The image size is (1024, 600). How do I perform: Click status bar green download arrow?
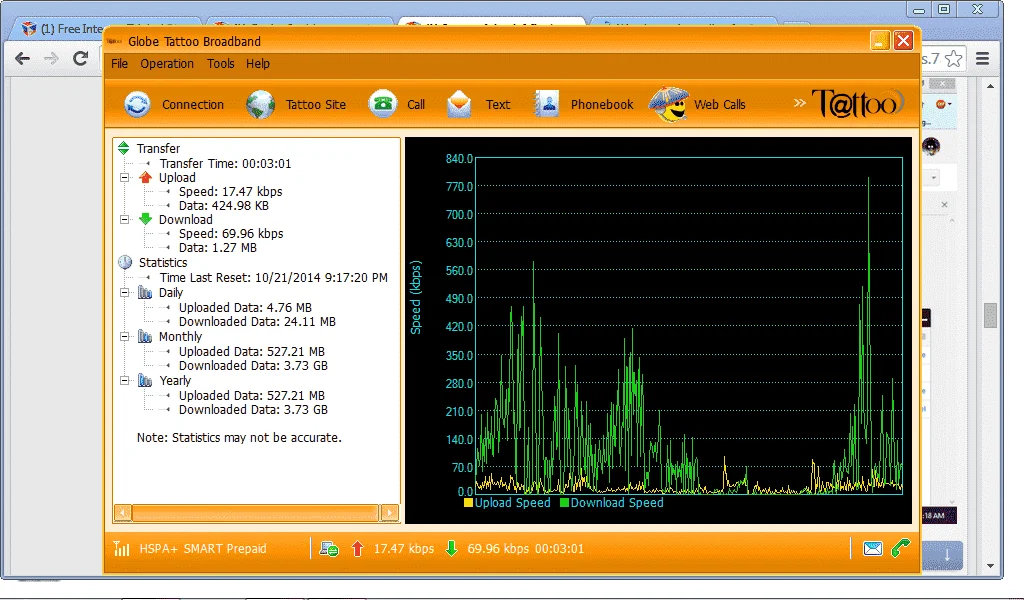(x=451, y=548)
